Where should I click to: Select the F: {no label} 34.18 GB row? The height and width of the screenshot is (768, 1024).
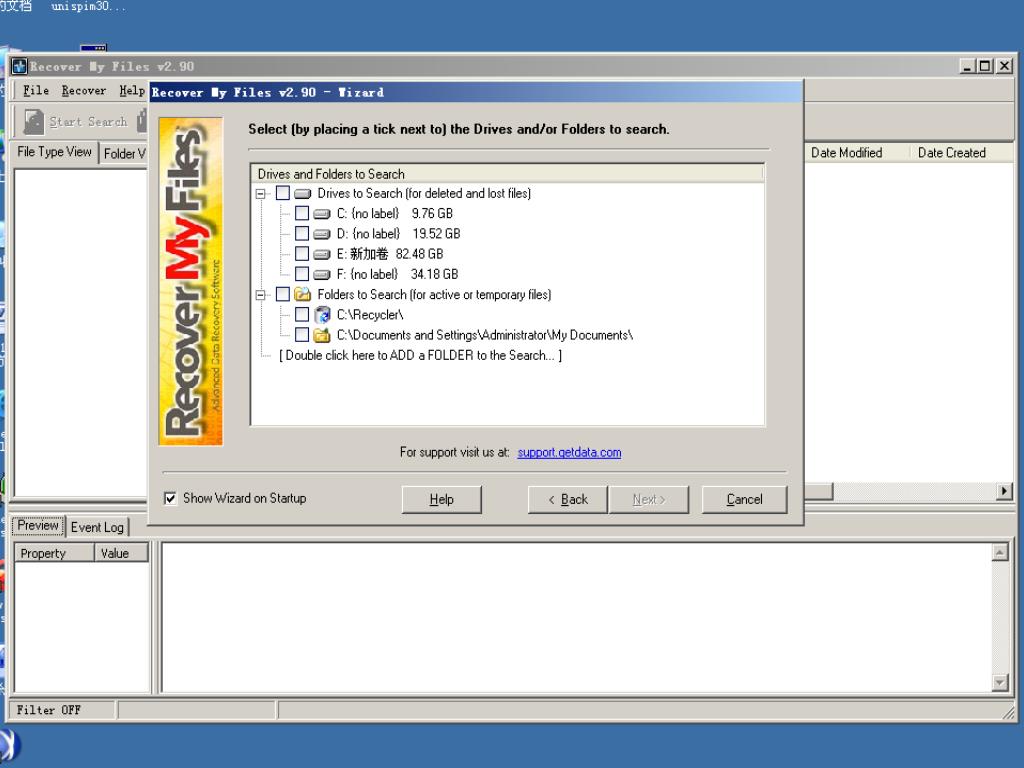pos(397,274)
